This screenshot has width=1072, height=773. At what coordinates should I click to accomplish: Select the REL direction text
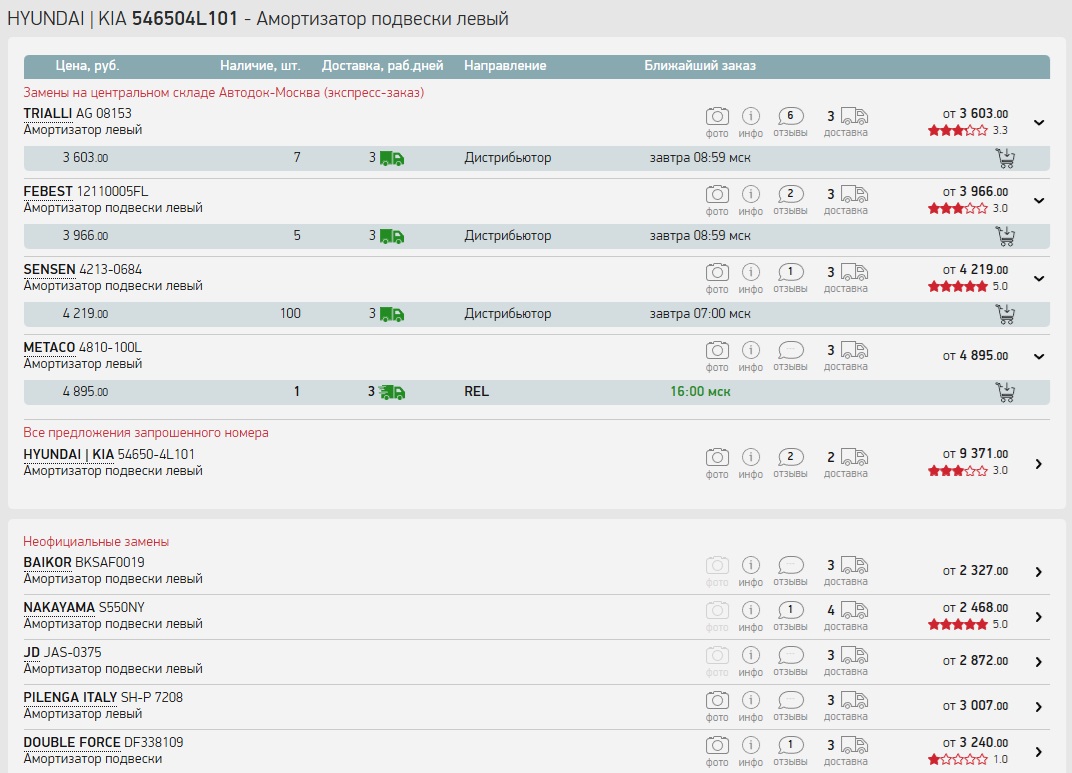pos(477,392)
